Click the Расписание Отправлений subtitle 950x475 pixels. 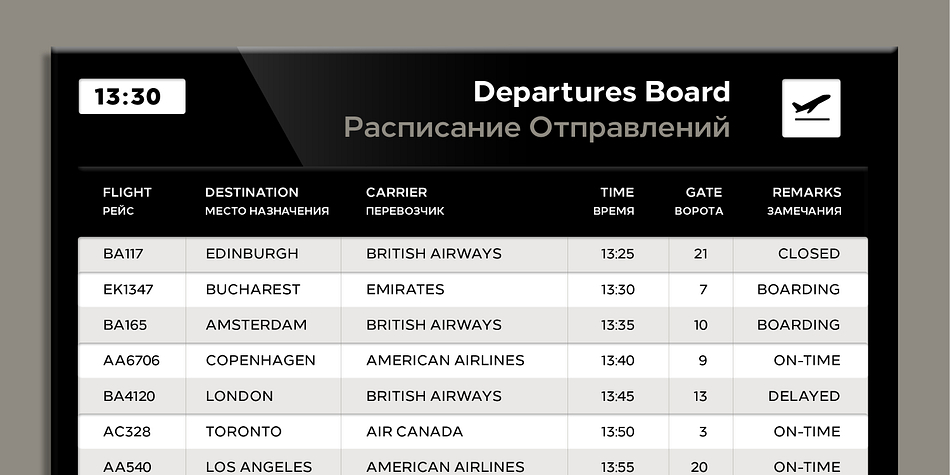click(537, 128)
